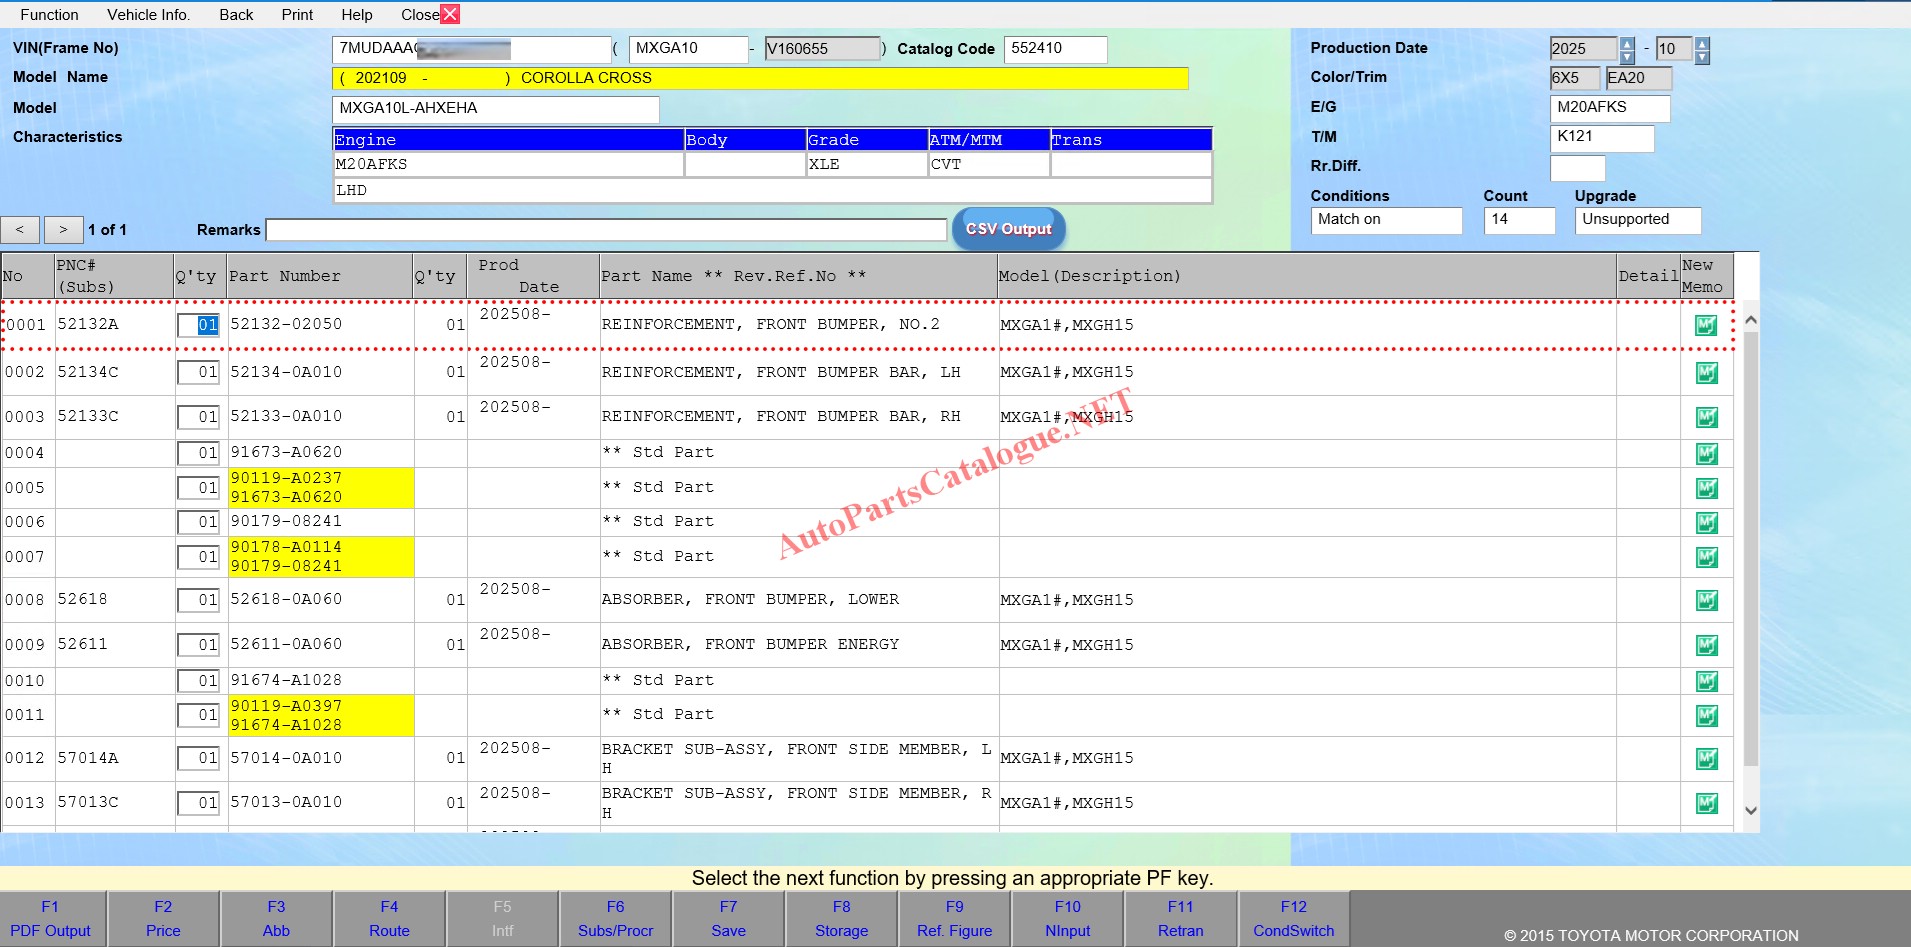The height and width of the screenshot is (947, 1911).
Task: Click memo icon for part 52611-0A060
Action: tap(1706, 645)
